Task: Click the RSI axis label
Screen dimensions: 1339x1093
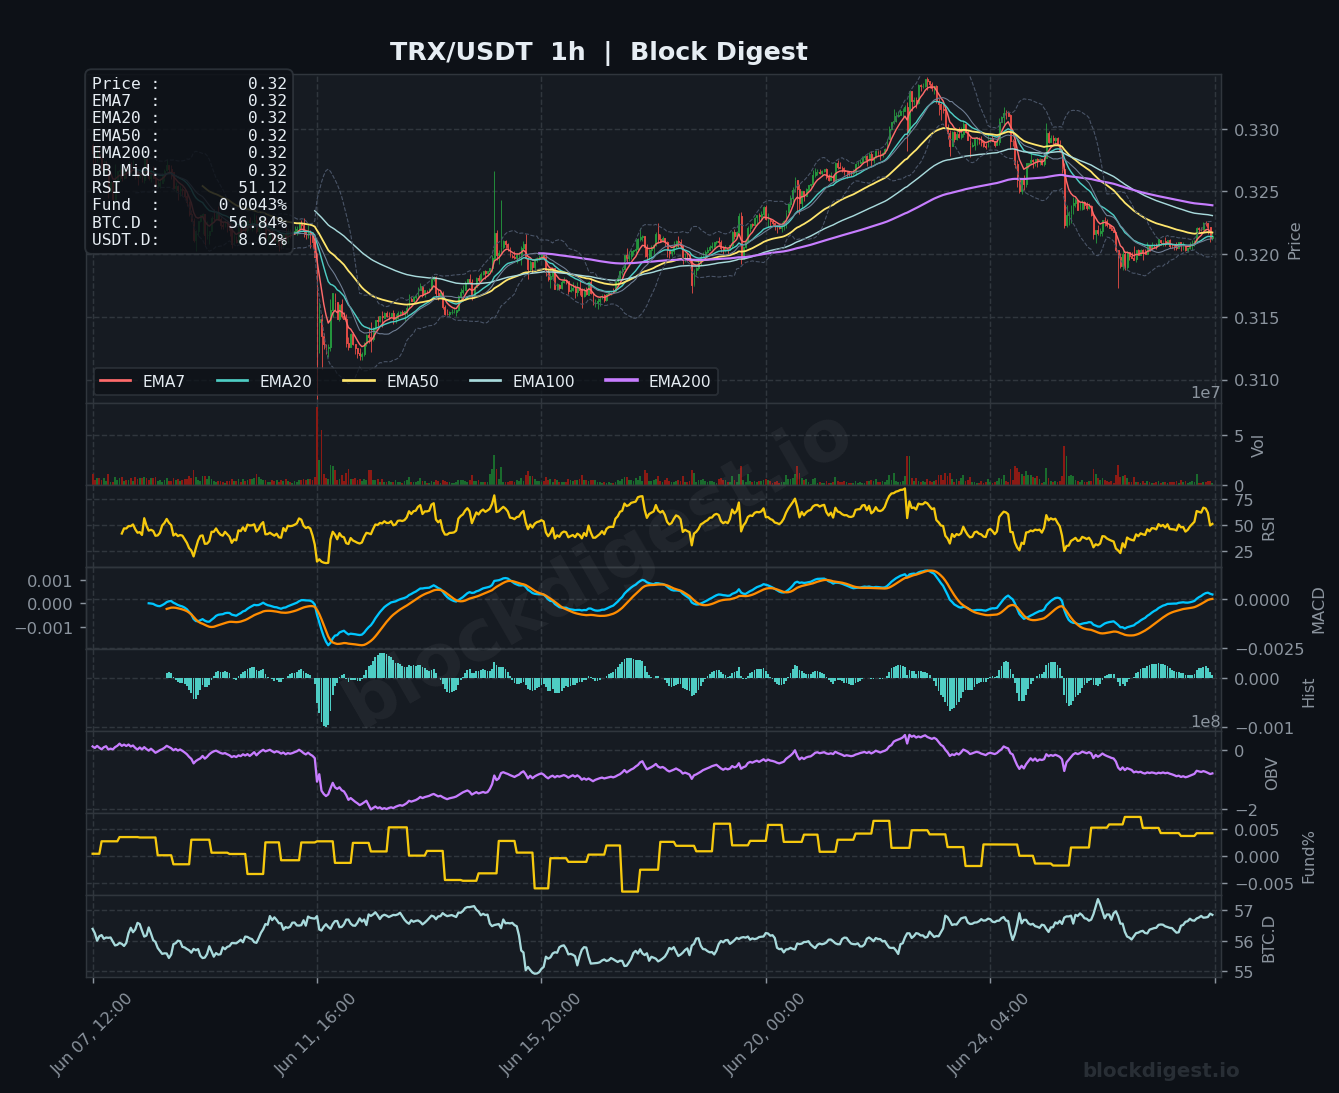Action: point(1269,529)
